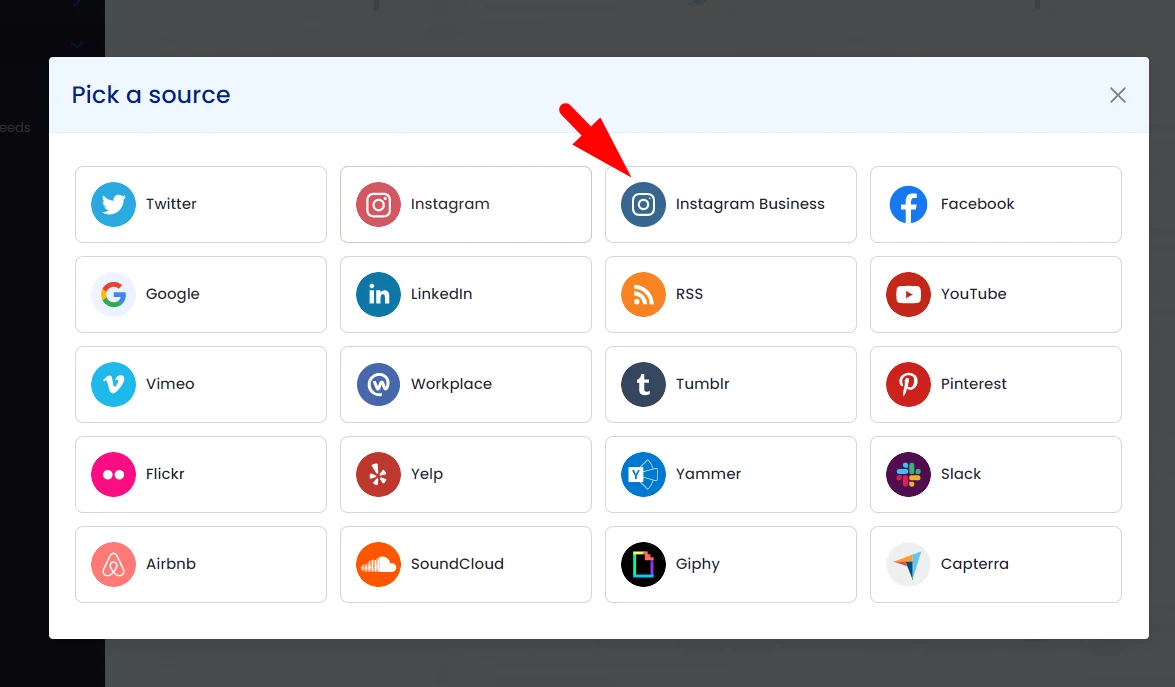Choose the Tumblr t icon source

point(643,384)
